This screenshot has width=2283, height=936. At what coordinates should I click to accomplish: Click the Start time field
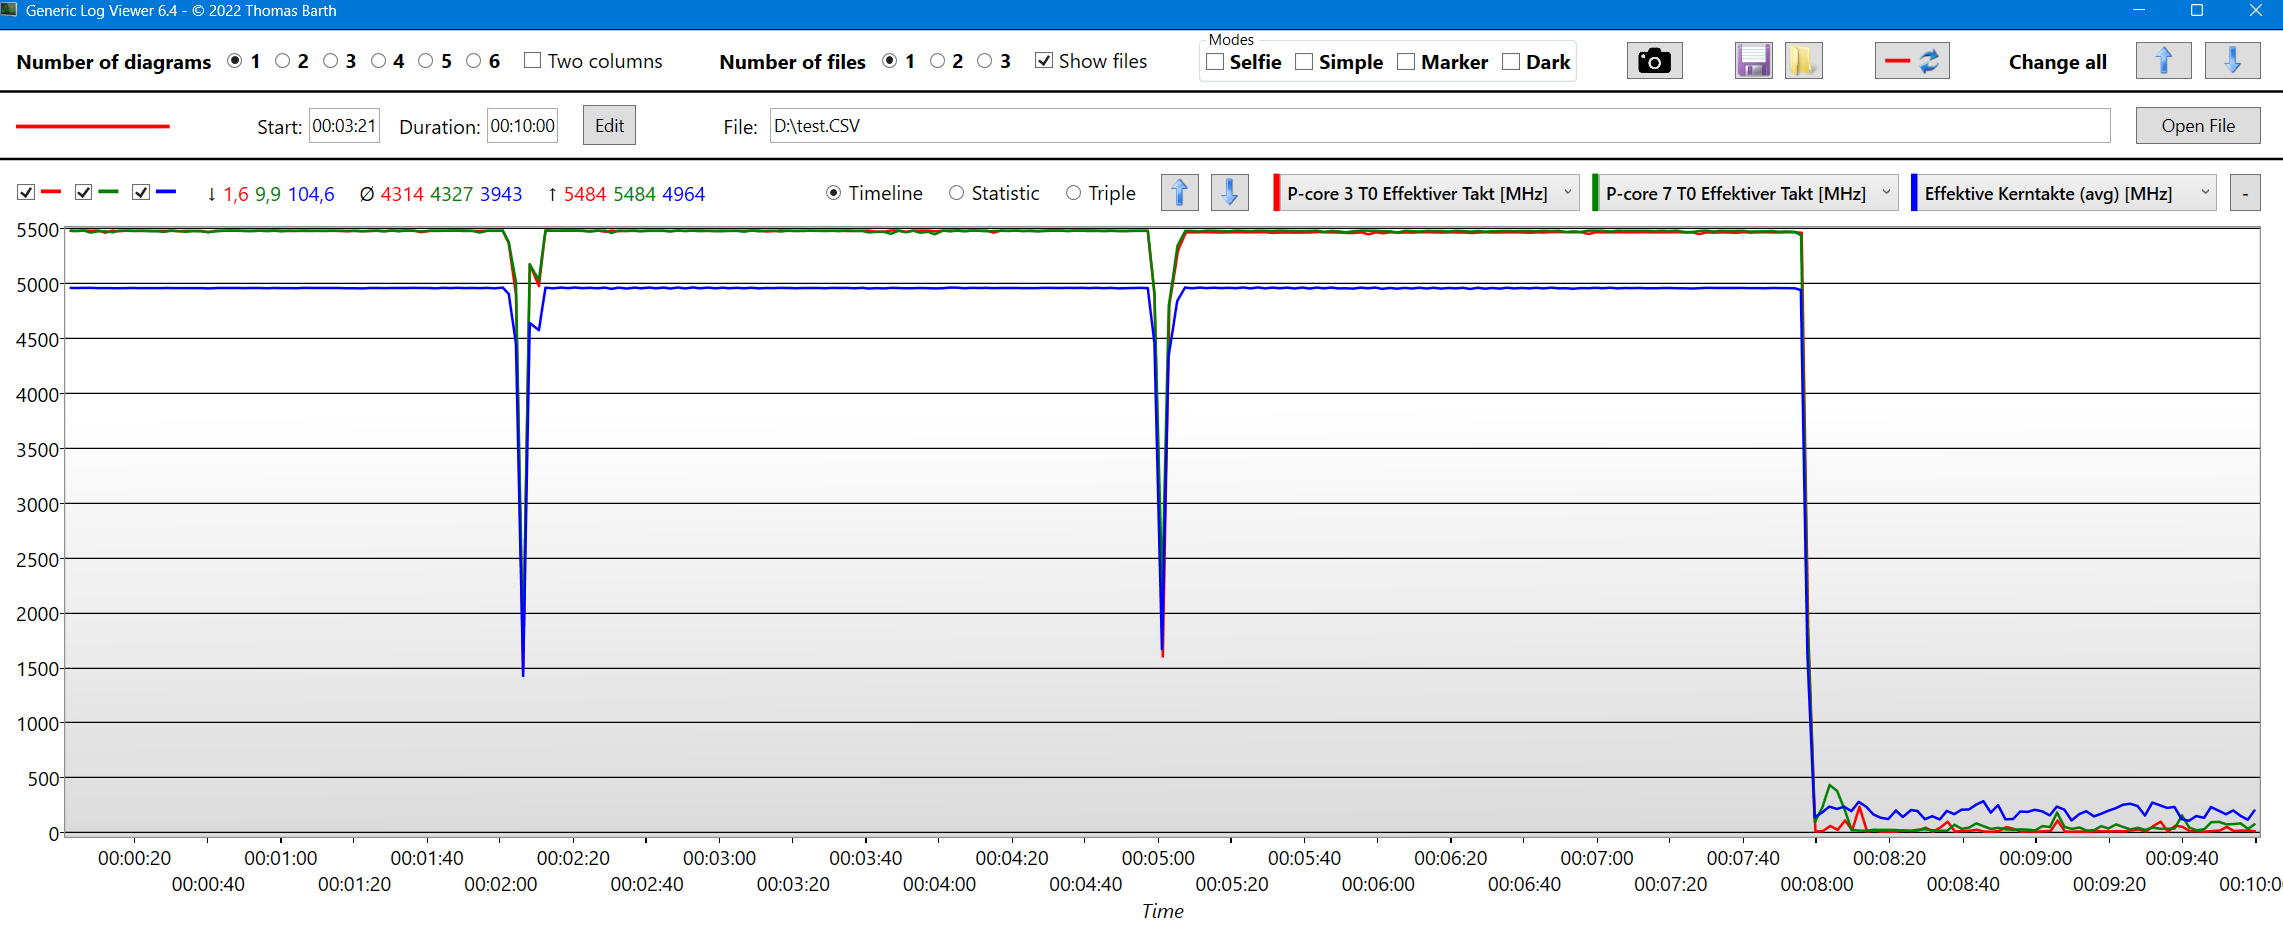click(x=344, y=126)
